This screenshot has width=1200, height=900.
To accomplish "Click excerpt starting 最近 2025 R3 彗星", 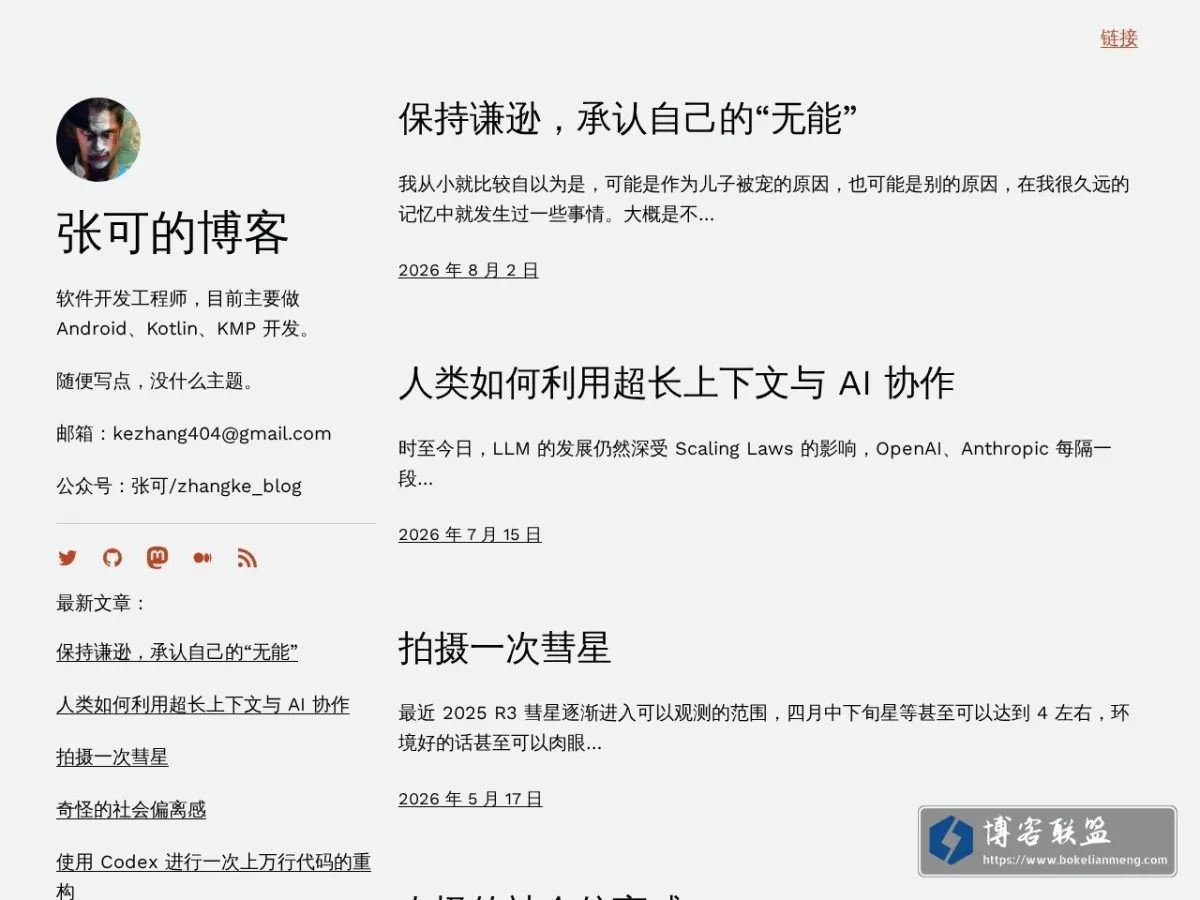I will 764,728.
